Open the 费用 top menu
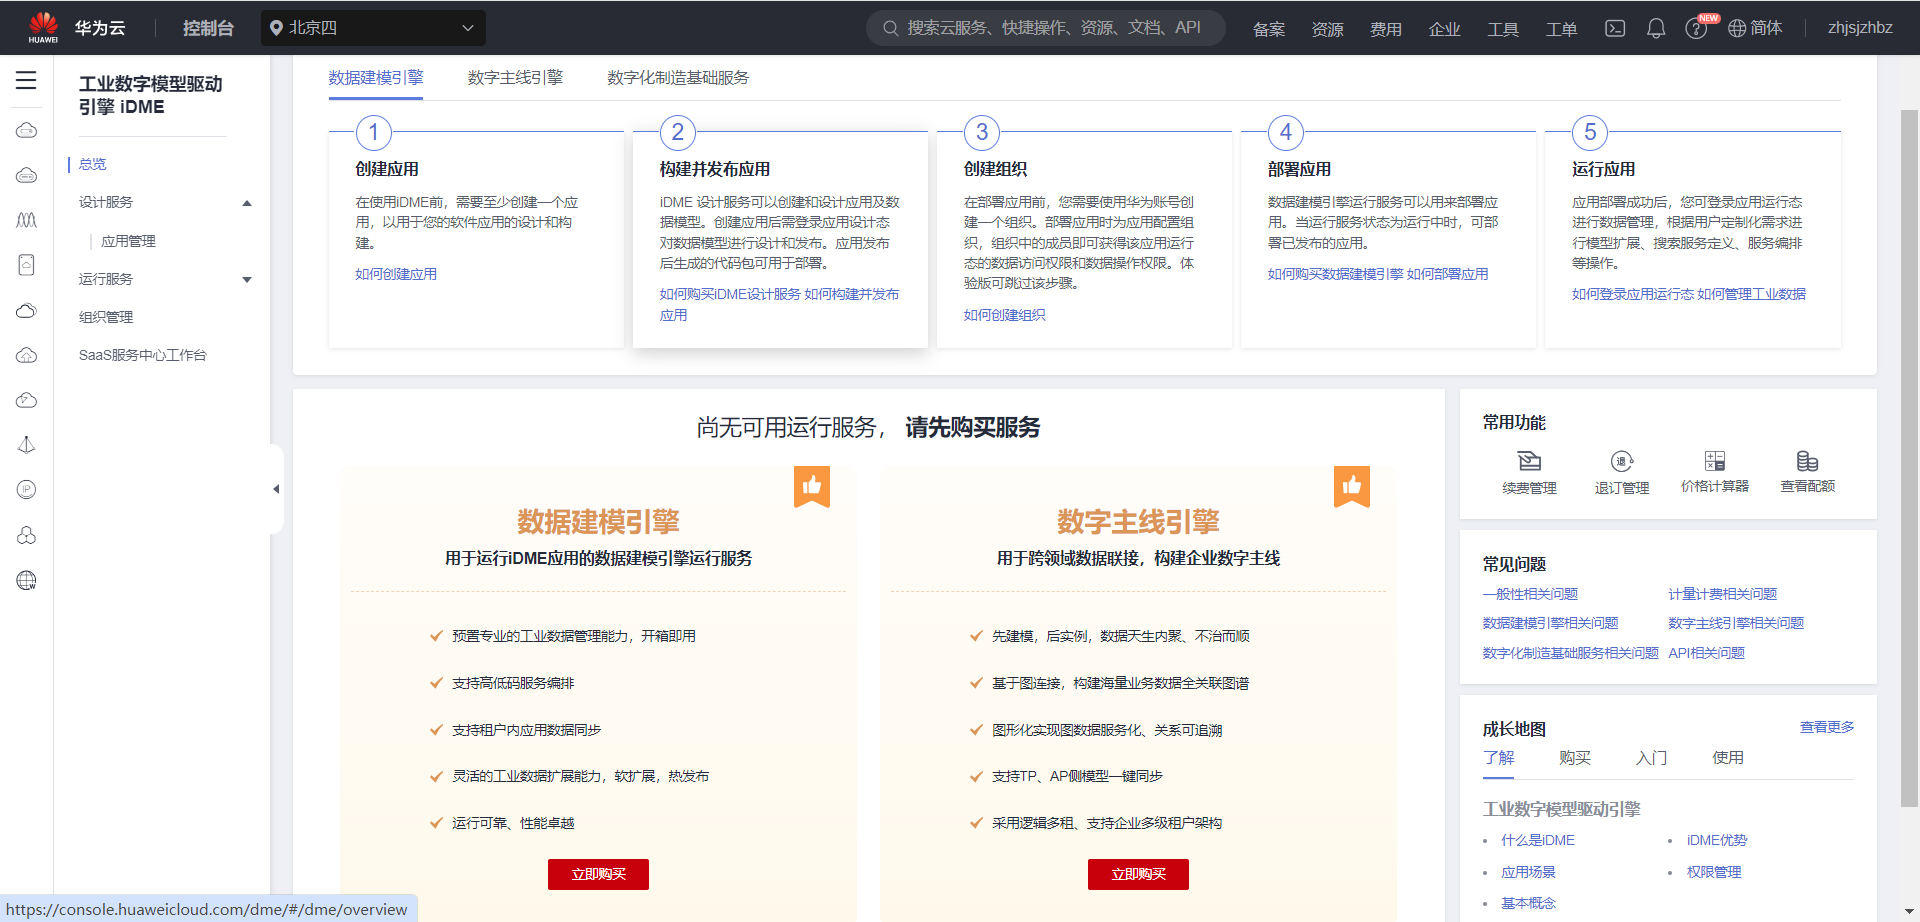The image size is (1920, 922). point(1385,29)
